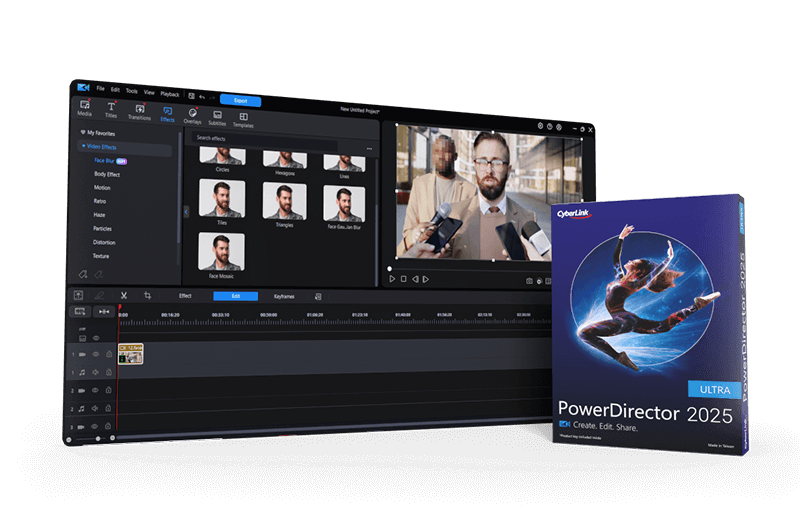This screenshot has height=525, width=800.
Task: Stop the preview playback
Action: point(404,279)
